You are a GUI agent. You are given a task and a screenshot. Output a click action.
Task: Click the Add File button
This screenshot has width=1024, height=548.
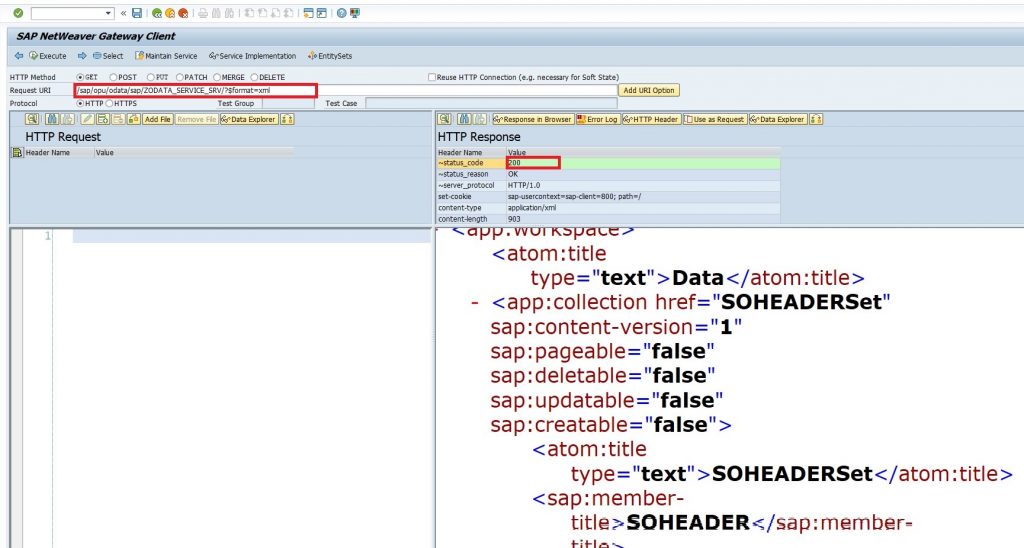157,120
